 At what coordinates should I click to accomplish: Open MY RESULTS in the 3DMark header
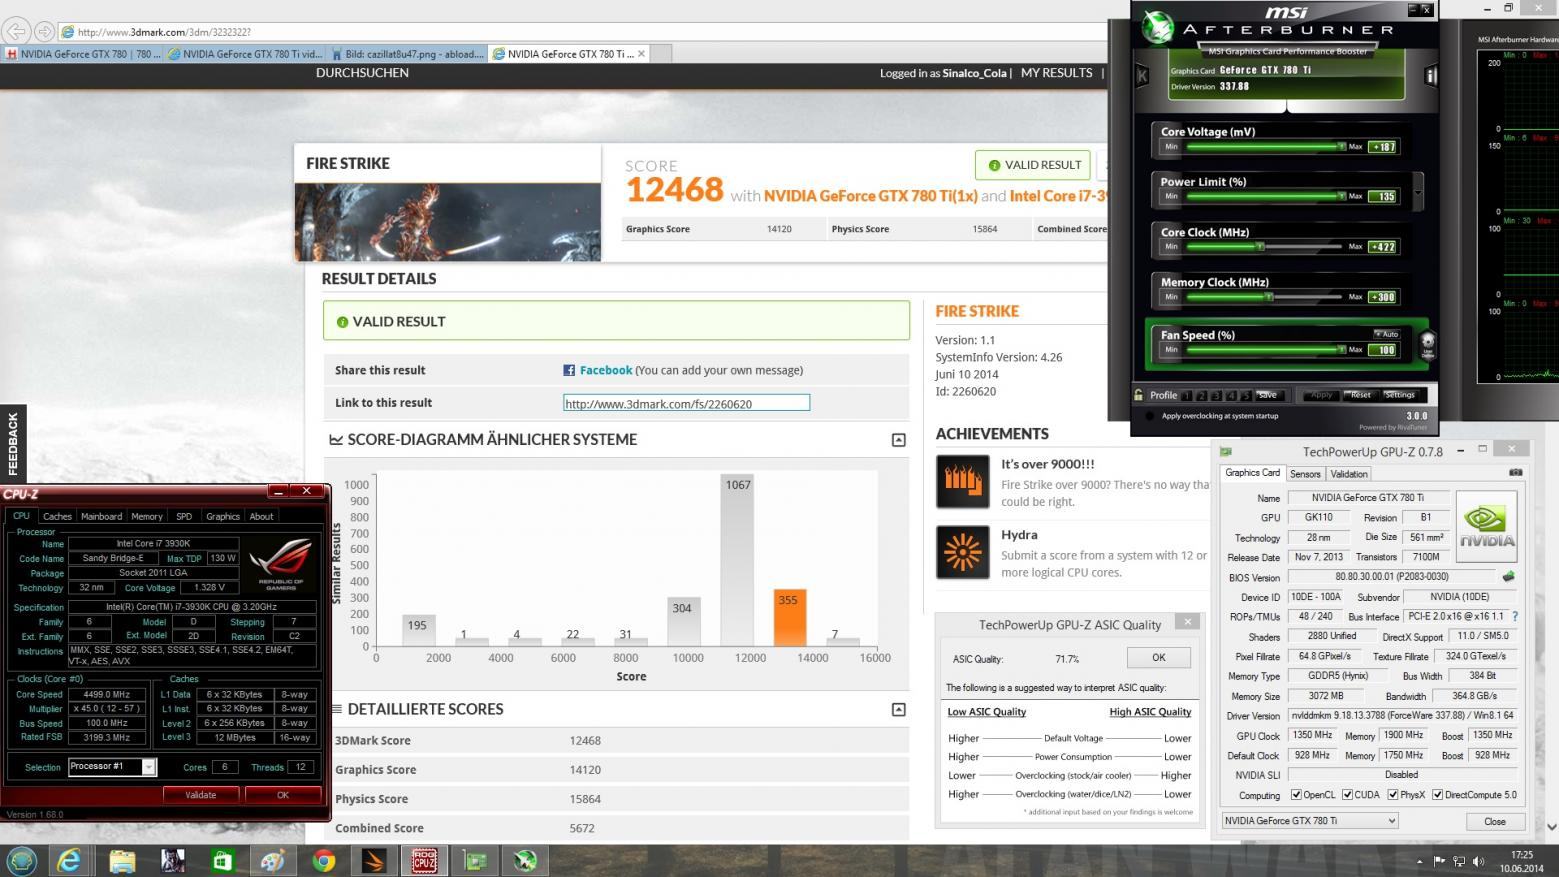[x=1056, y=73]
